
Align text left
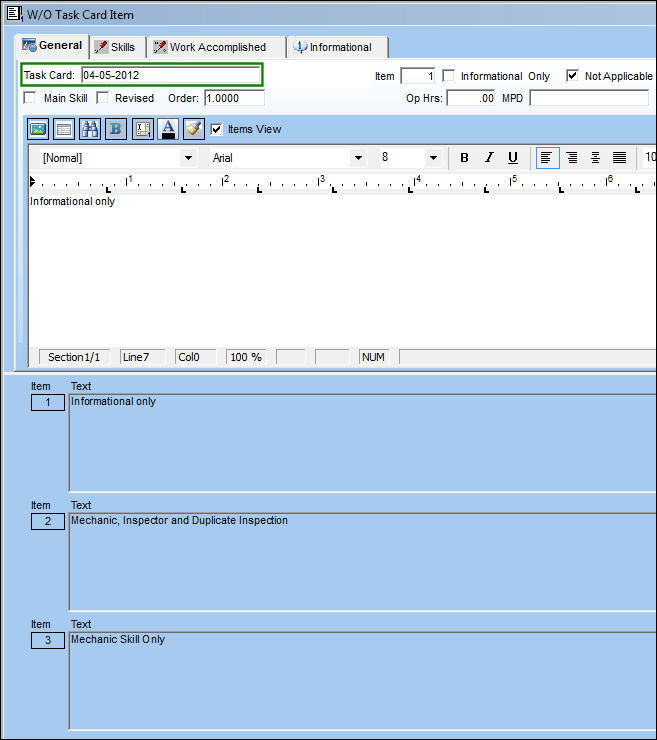[548, 158]
